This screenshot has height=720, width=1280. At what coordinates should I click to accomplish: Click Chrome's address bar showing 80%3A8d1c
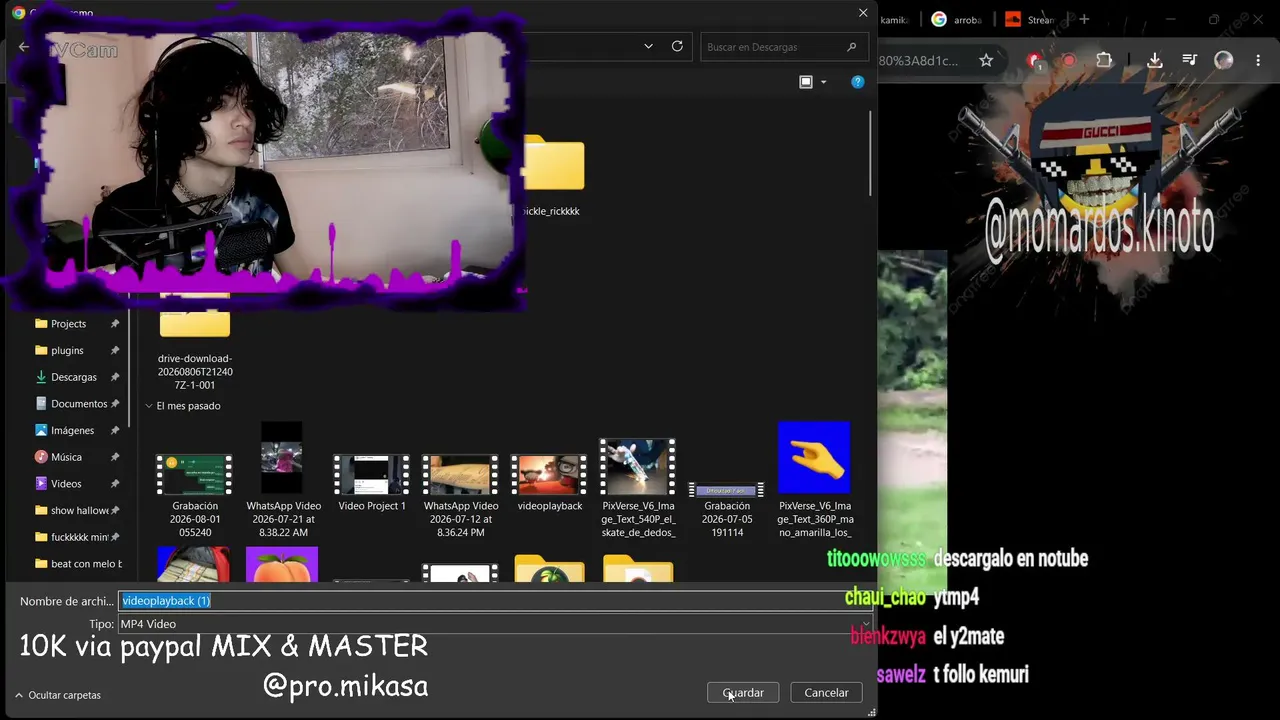[920, 60]
